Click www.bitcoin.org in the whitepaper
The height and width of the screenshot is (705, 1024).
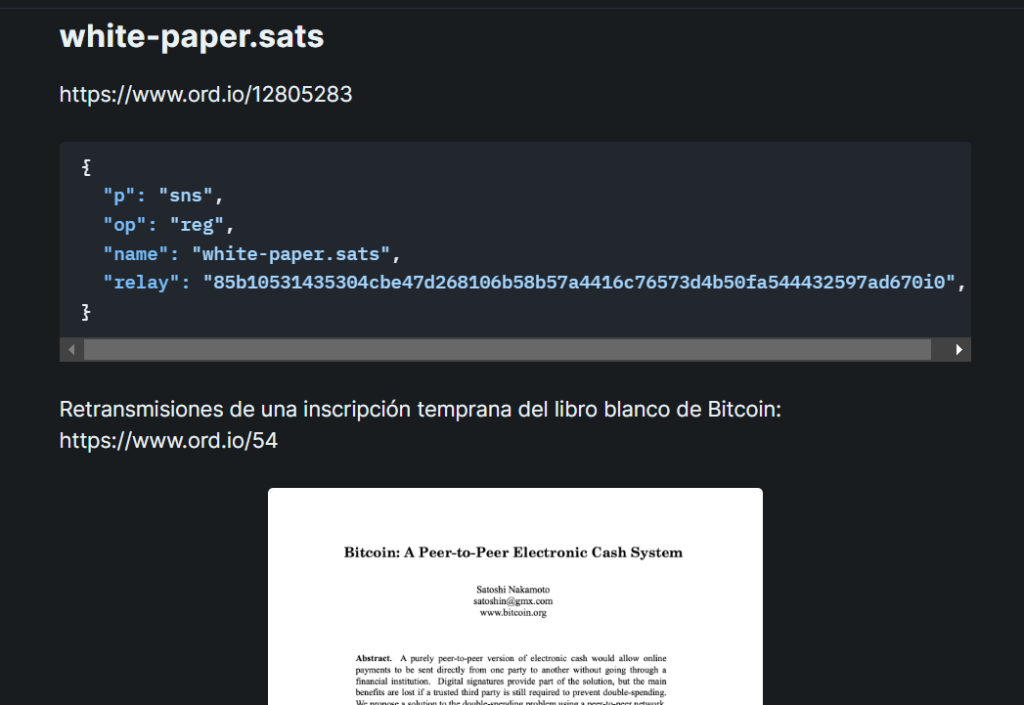pos(513,613)
